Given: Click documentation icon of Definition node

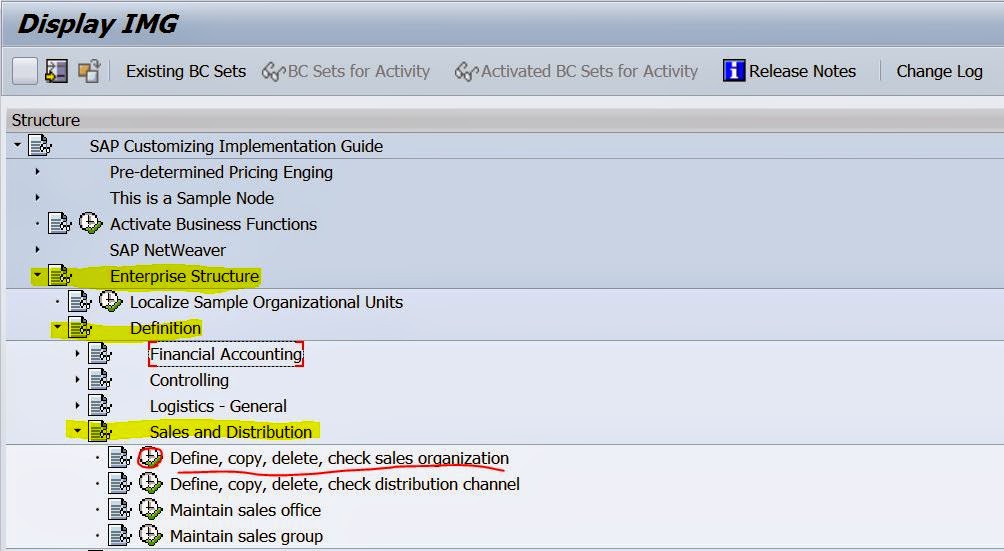Looking at the screenshot, I should (x=79, y=328).
